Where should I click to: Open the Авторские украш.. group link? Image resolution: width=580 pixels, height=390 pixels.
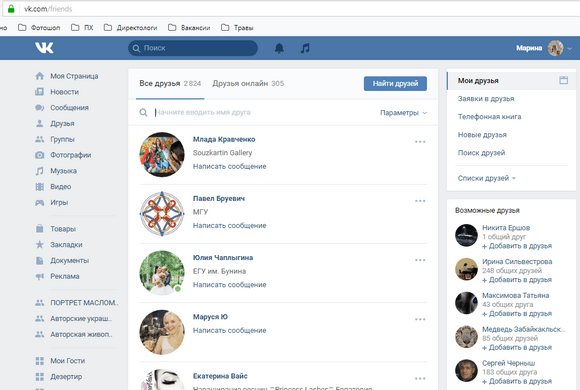81,319
